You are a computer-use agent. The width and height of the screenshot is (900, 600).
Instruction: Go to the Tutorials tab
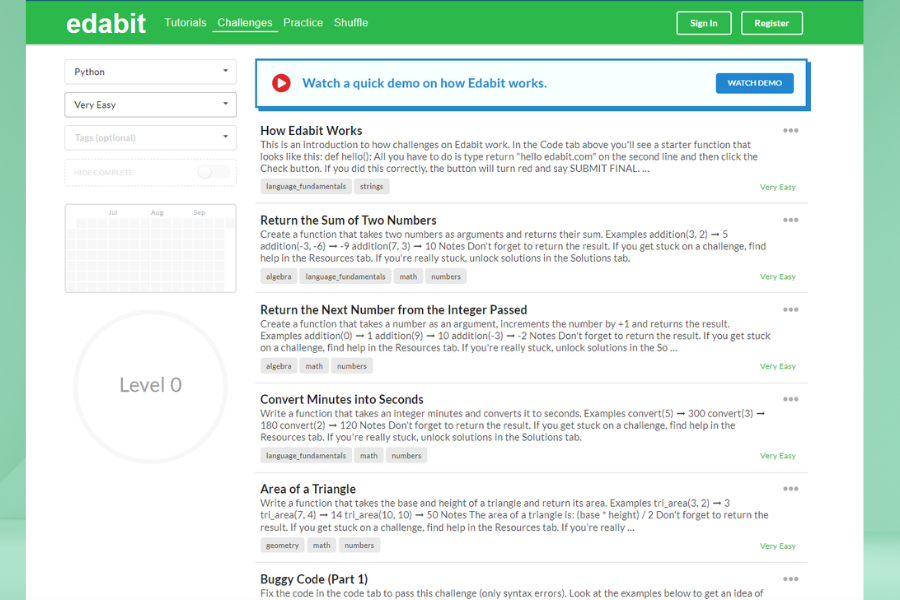coord(185,22)
